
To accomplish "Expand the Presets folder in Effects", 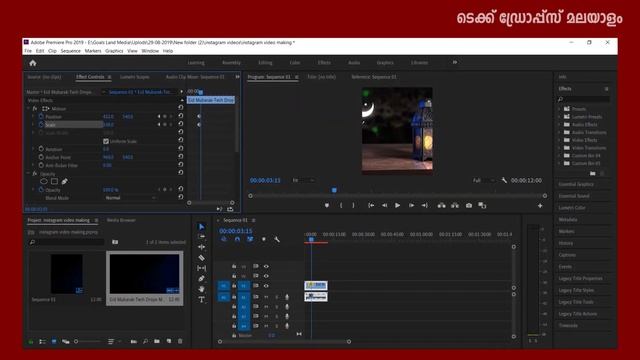I will pos(560,109).
